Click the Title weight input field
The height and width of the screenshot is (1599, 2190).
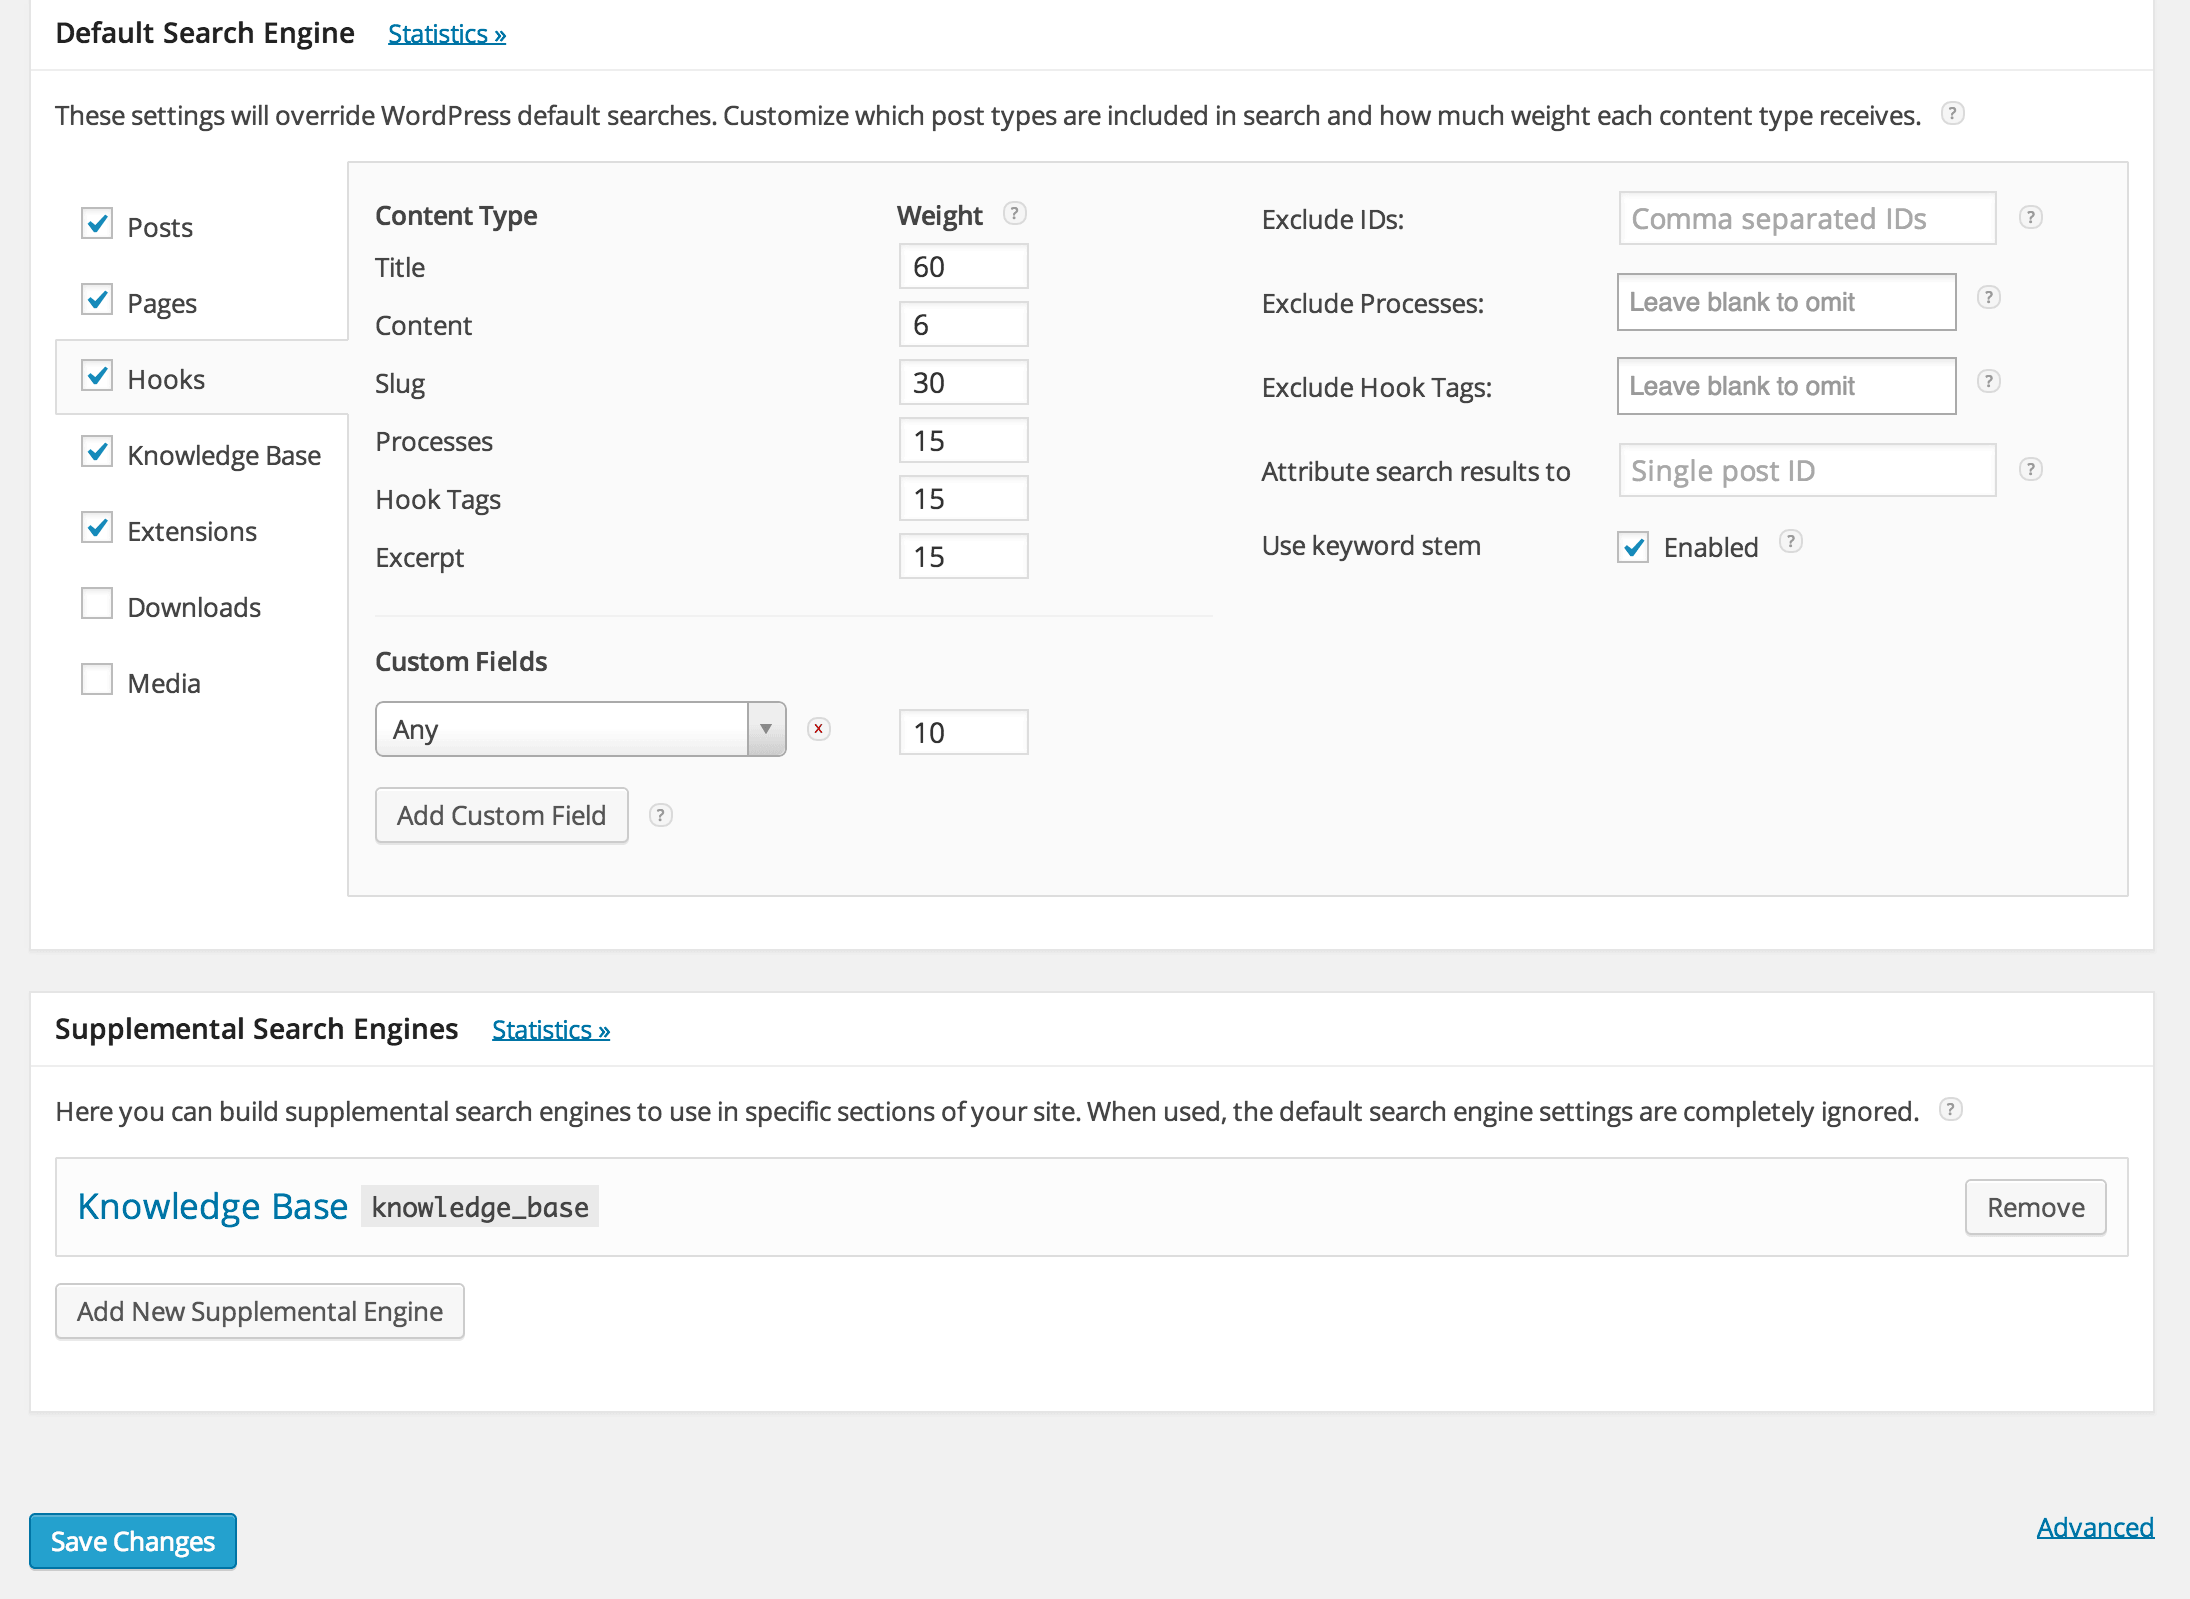(x=962, y=267)
